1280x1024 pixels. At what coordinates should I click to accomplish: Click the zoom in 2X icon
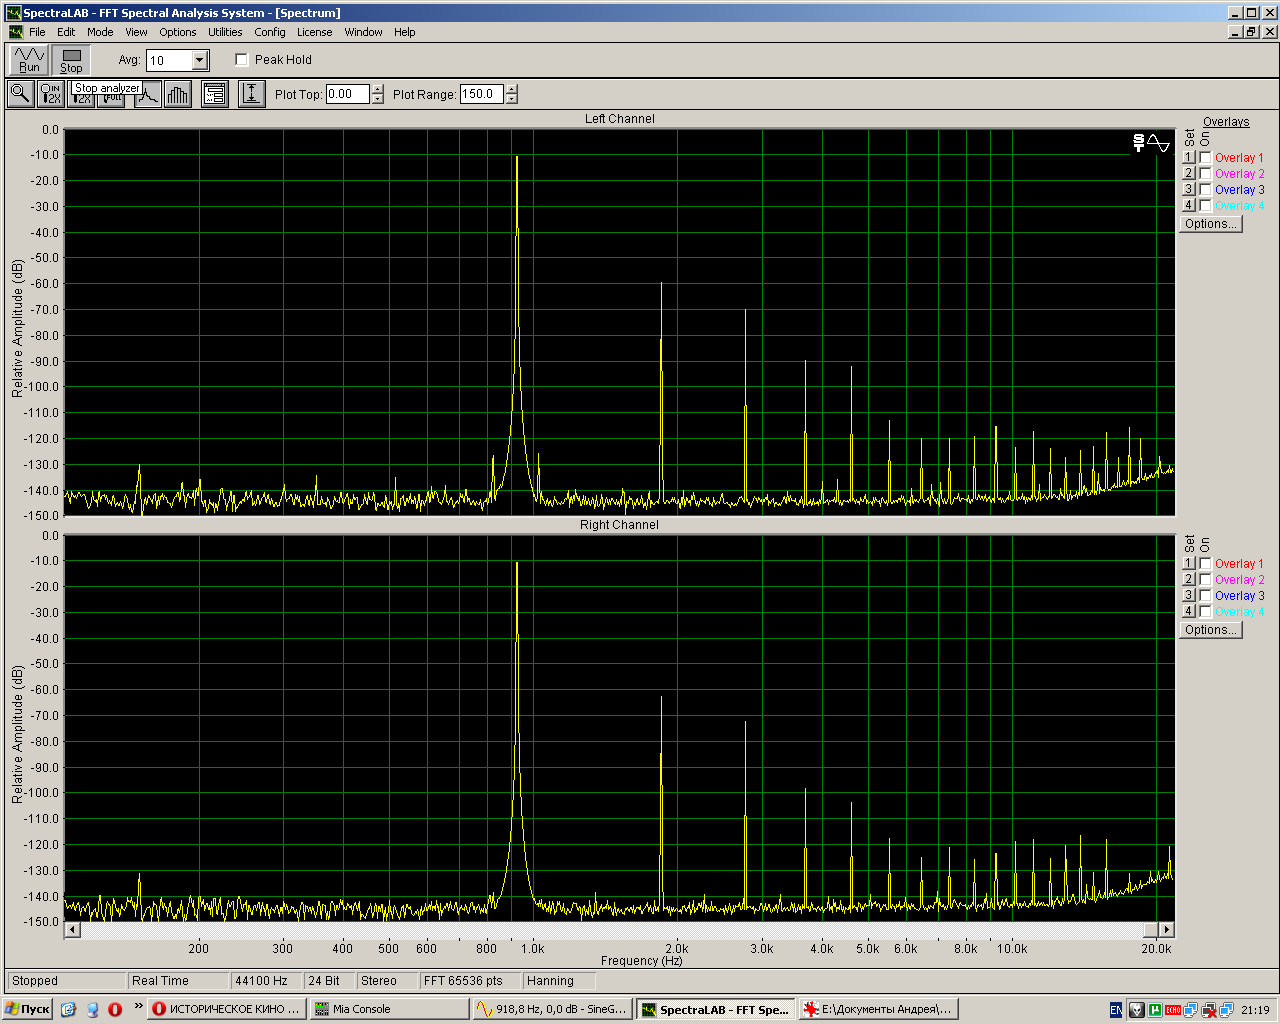click(x=50, y=94)
